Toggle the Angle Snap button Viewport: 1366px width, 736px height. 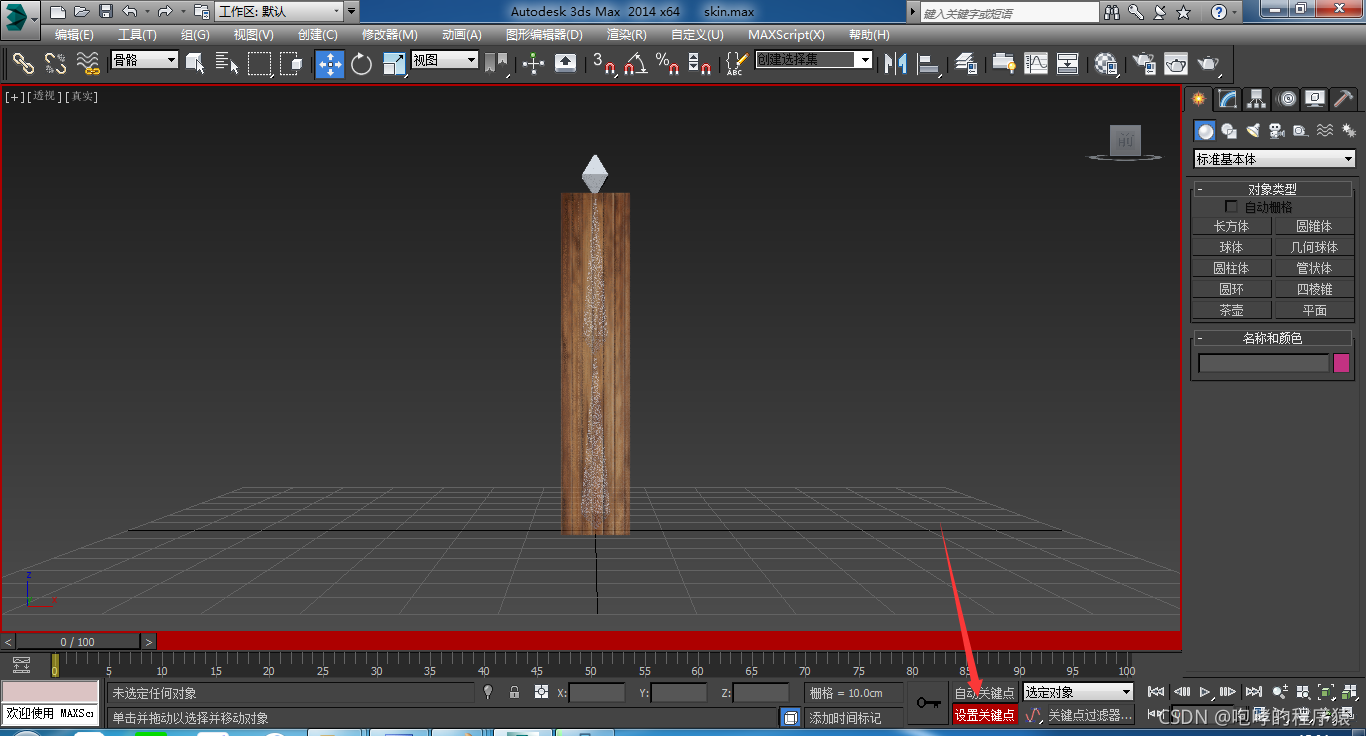tap(636, 64)
